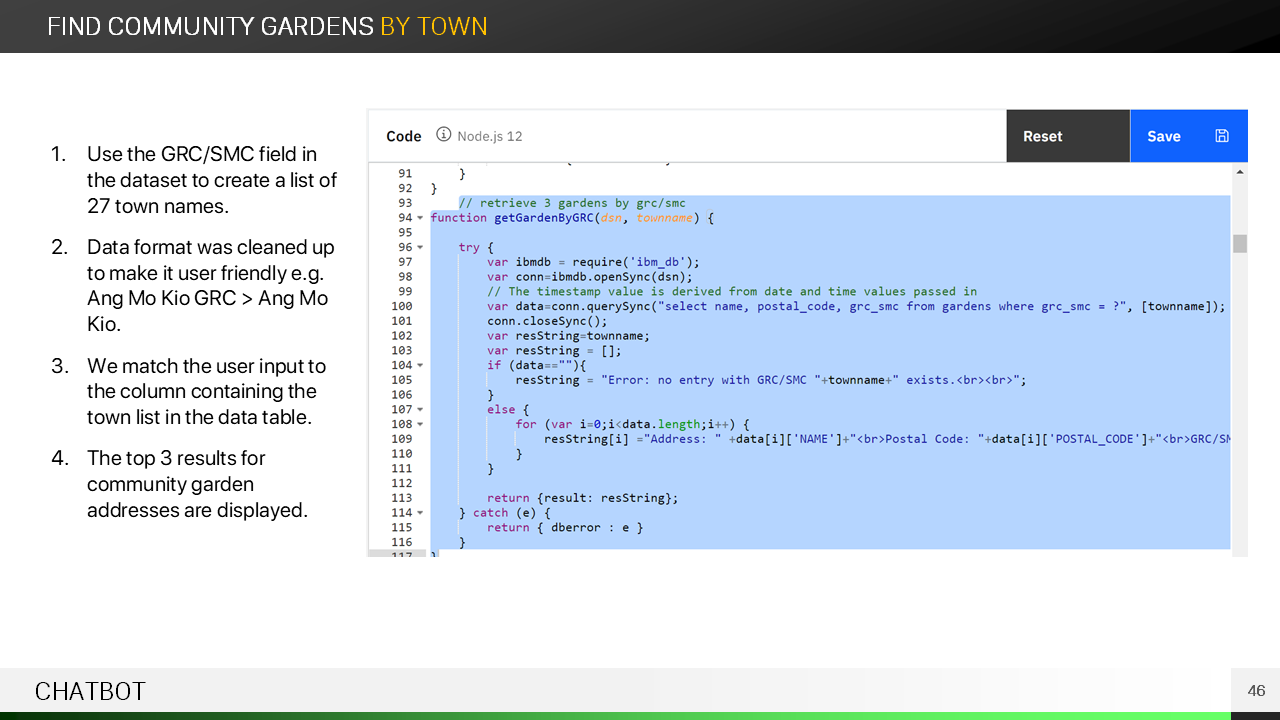The width and height of the screenshot is (1280, 720).
Task: Click the floppy disk save icon
Action: tap(1221, 136)
